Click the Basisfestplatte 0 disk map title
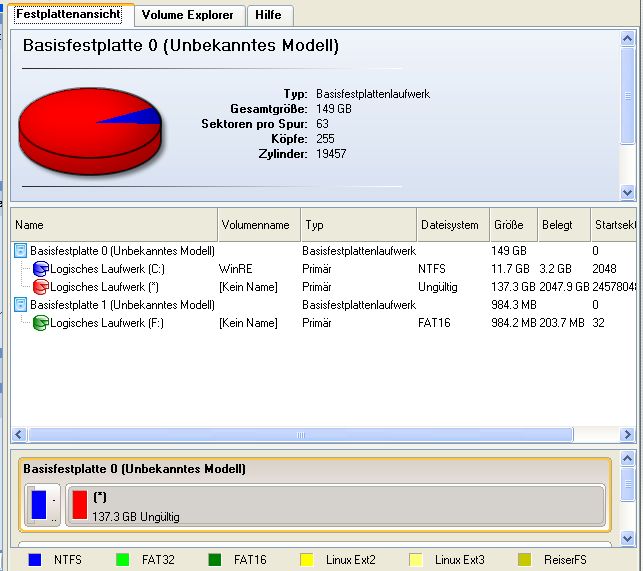Image resolution: width=643 pixels, height=571 pixels. click(x=135, y=468)
